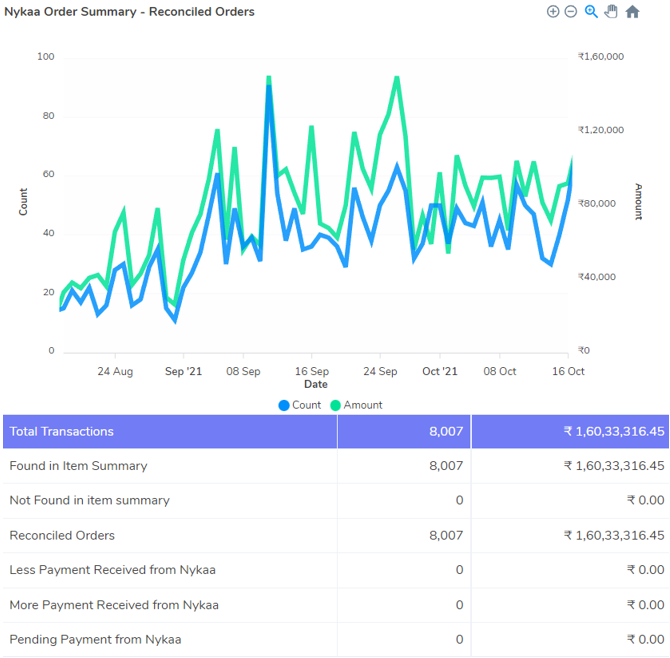The width and height of the screenshot is (670, 658).
Task: Click the green Amount legend marker
Action: 335,405
